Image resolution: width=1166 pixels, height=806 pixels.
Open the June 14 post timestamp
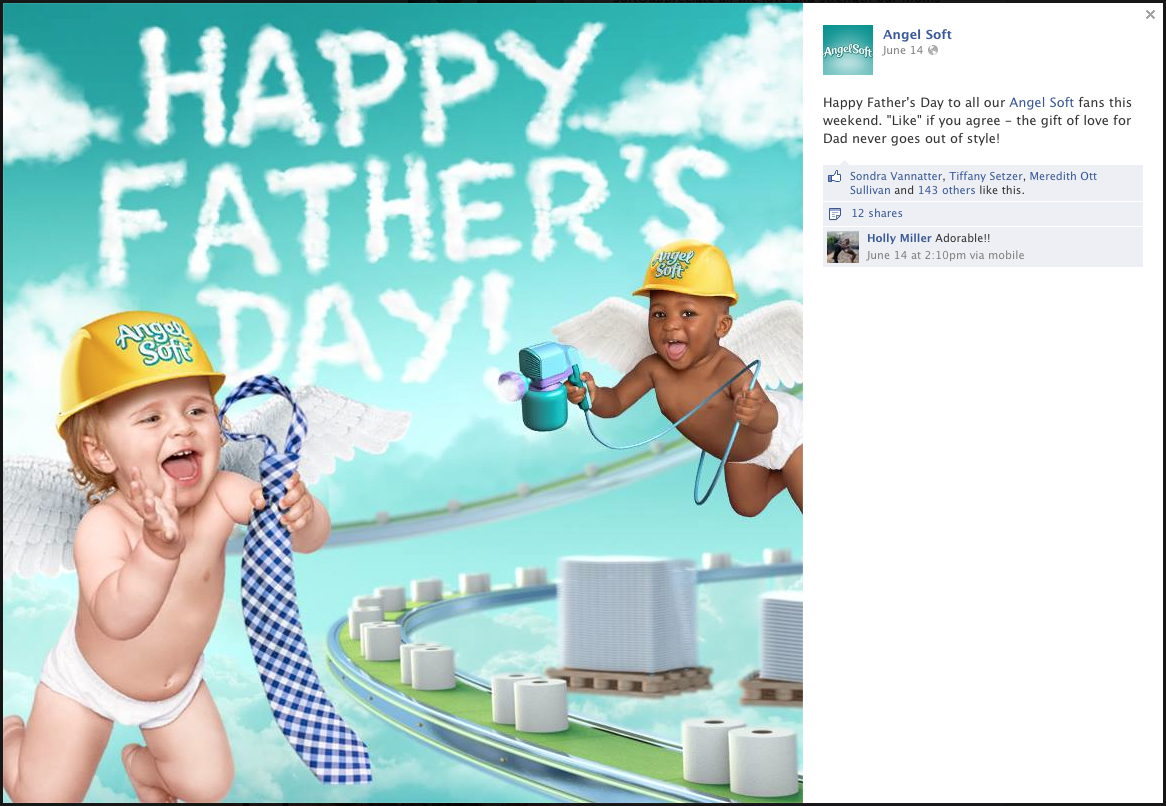click(x=903, y=51)
